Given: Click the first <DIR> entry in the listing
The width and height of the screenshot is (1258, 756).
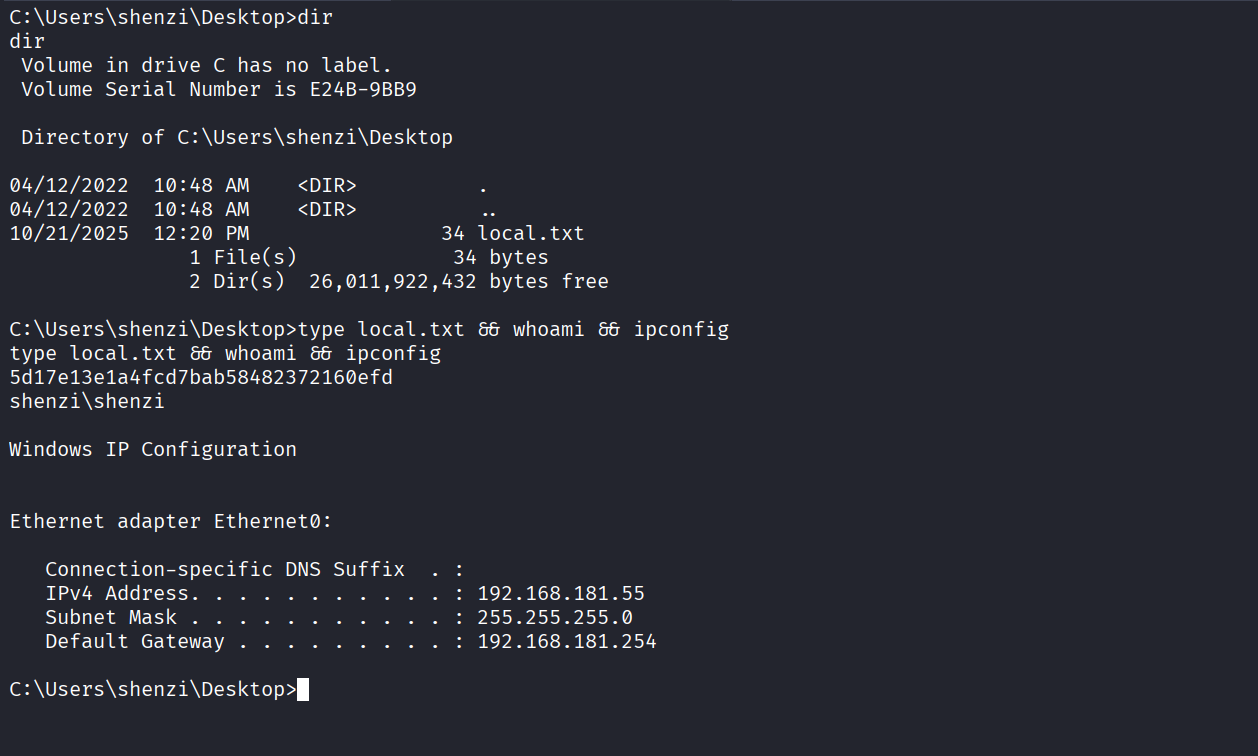Looking at the screenshot, I should pyautogui.click(x=327, y=185).
